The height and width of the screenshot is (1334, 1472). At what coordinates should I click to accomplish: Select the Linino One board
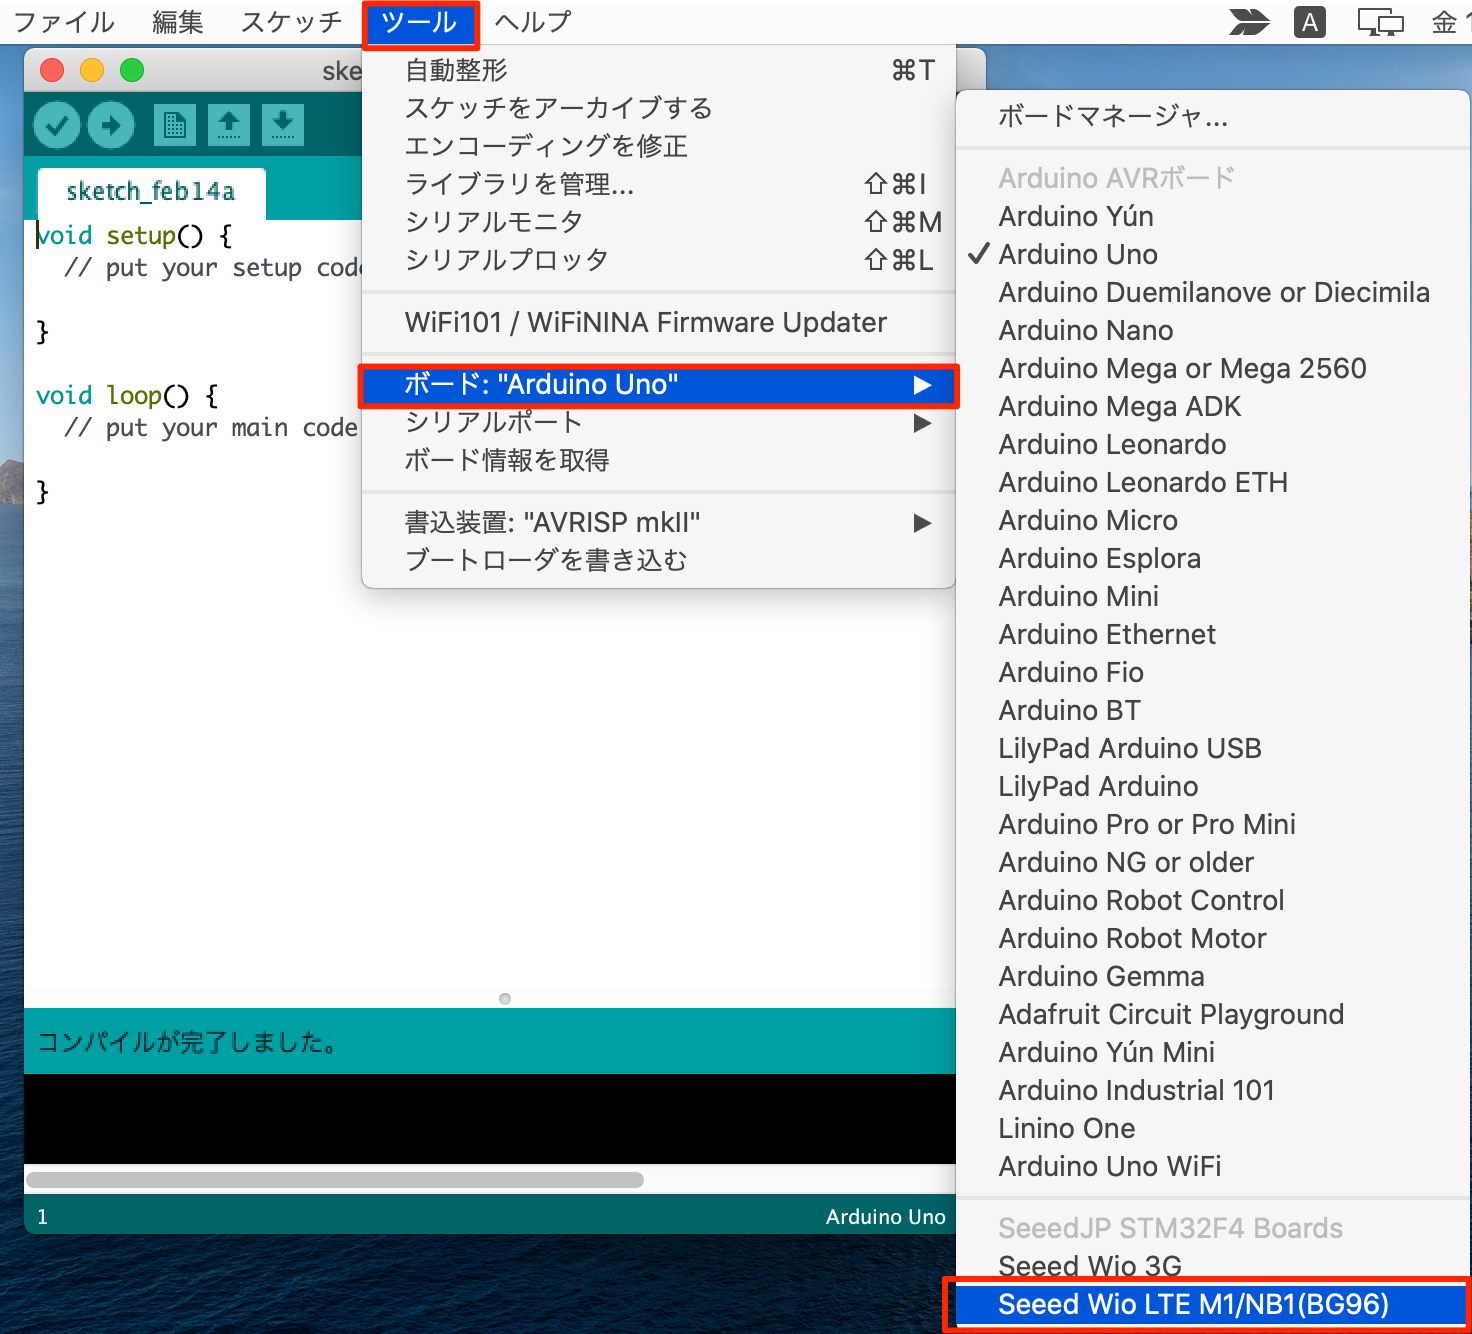point(1212,1128)
